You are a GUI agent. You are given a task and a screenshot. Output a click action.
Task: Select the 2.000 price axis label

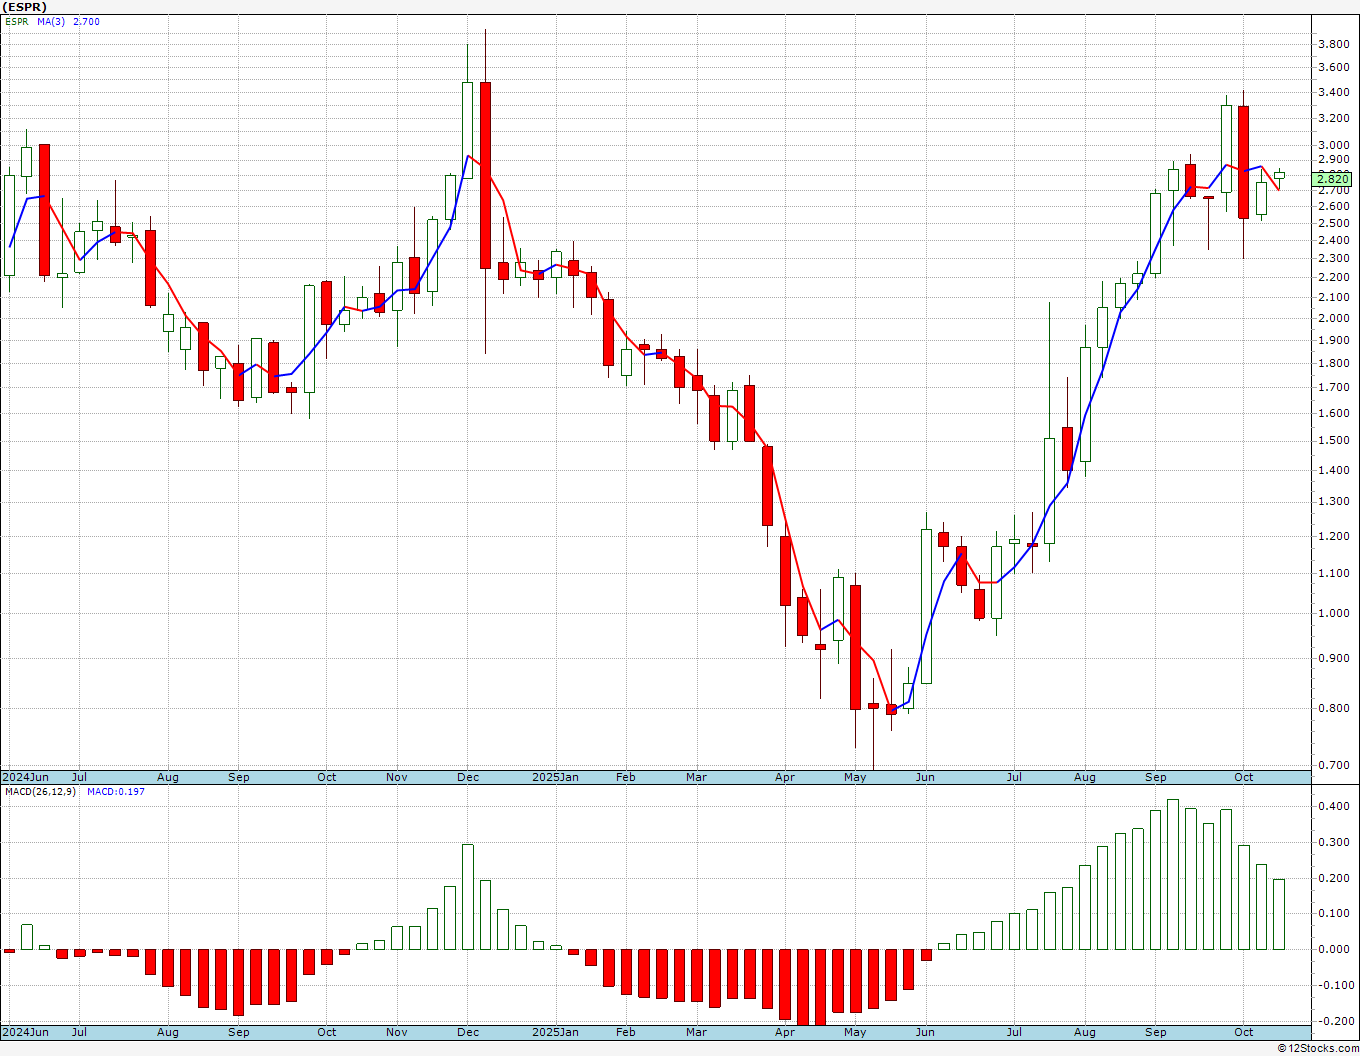coord(1334,318)
